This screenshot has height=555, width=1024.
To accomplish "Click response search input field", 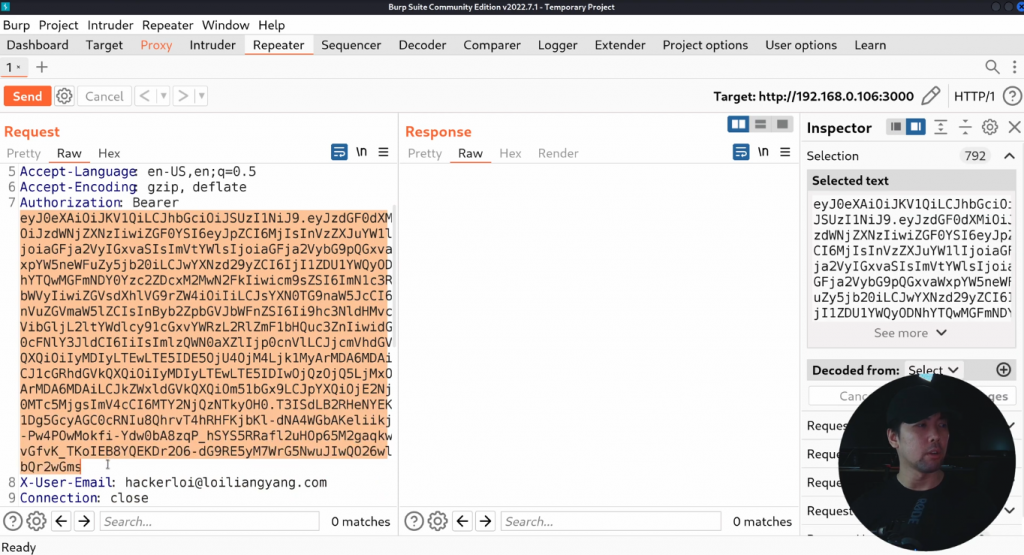I will [x=611, y=521].
